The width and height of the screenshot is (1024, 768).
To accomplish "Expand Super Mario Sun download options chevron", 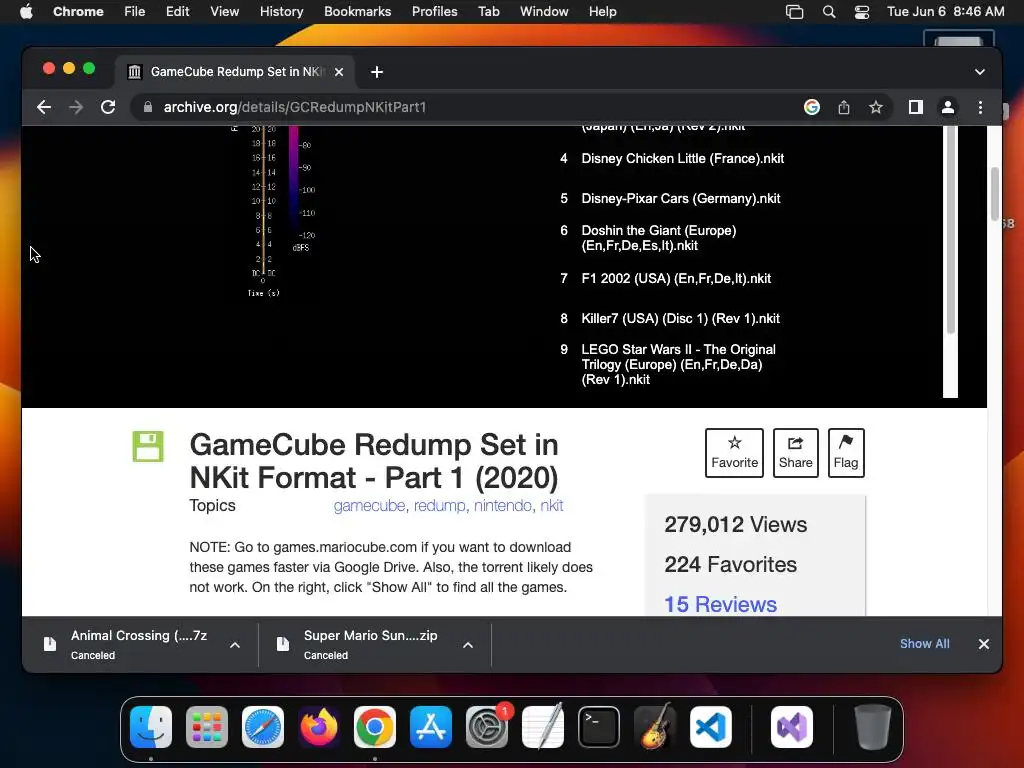I will [468, 645].
